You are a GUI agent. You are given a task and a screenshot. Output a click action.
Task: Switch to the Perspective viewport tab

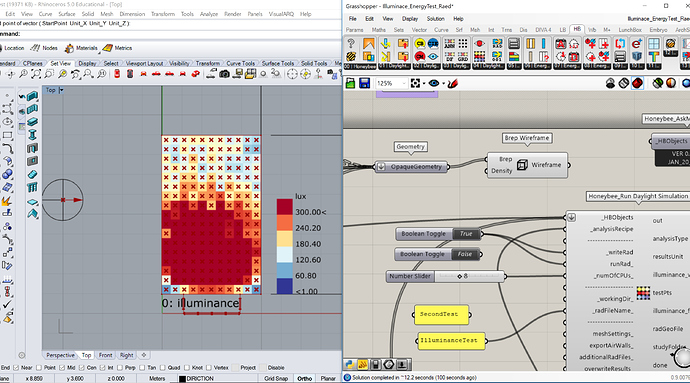(60, 355)
